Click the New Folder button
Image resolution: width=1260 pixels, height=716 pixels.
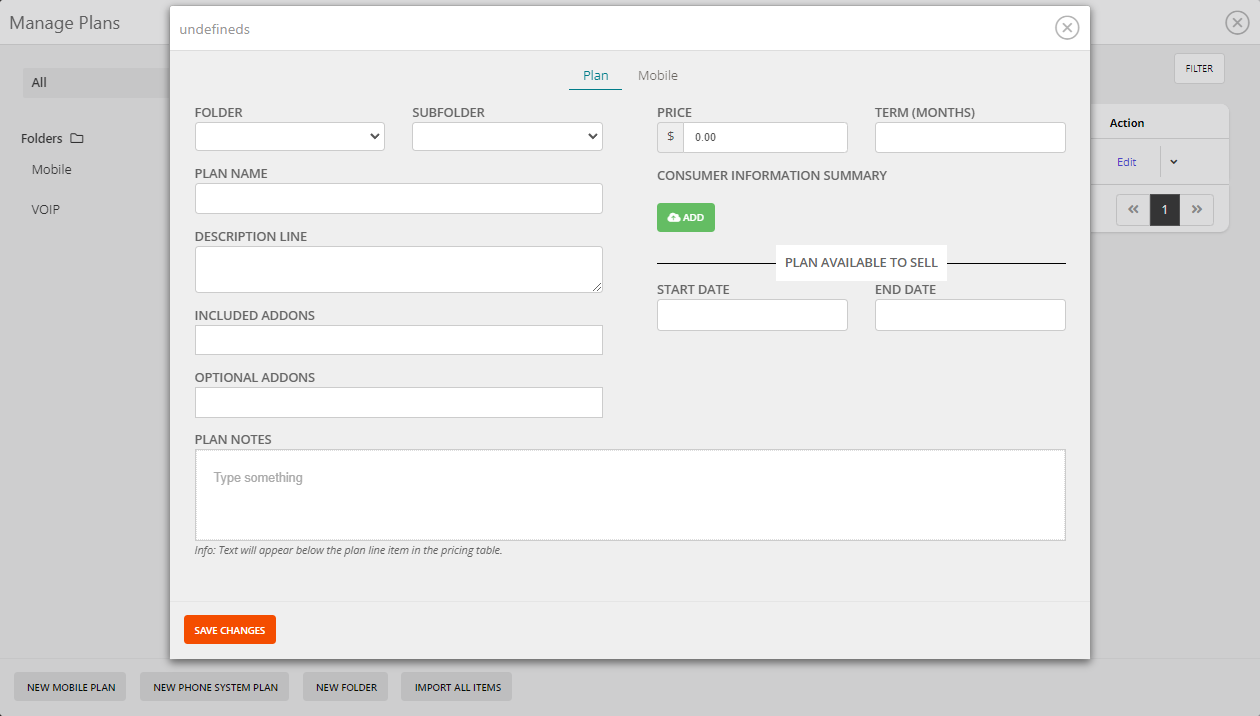[x=345, y=687]
